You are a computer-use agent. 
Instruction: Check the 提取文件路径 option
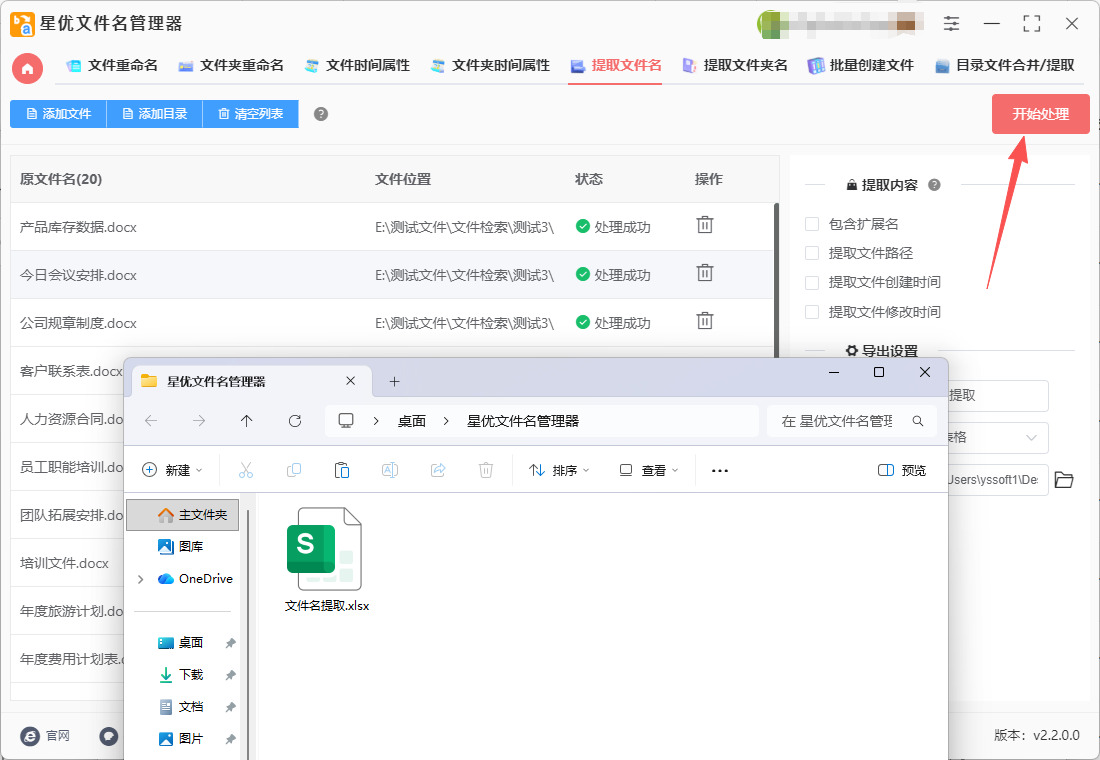[x=812, y=253]
